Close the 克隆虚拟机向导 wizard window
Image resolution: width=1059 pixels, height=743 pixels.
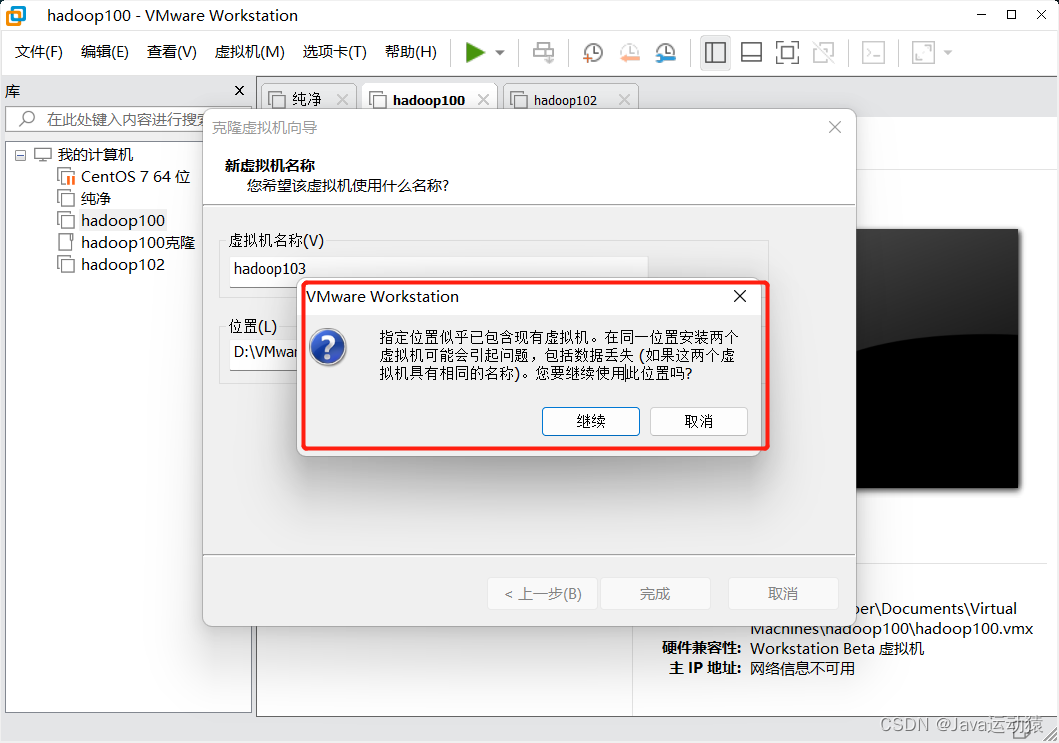[835, 127]
